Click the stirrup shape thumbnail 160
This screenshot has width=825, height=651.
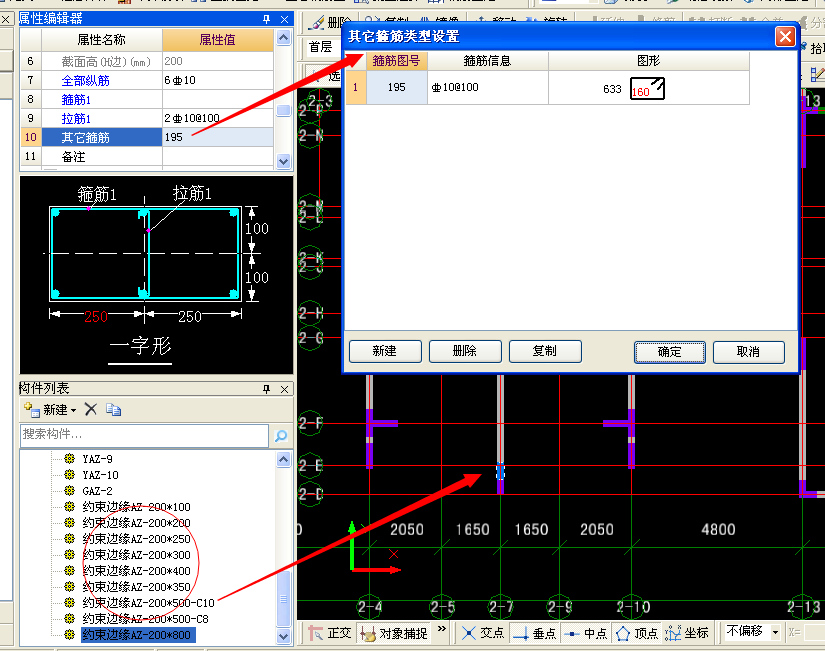(x=648, y=88)
